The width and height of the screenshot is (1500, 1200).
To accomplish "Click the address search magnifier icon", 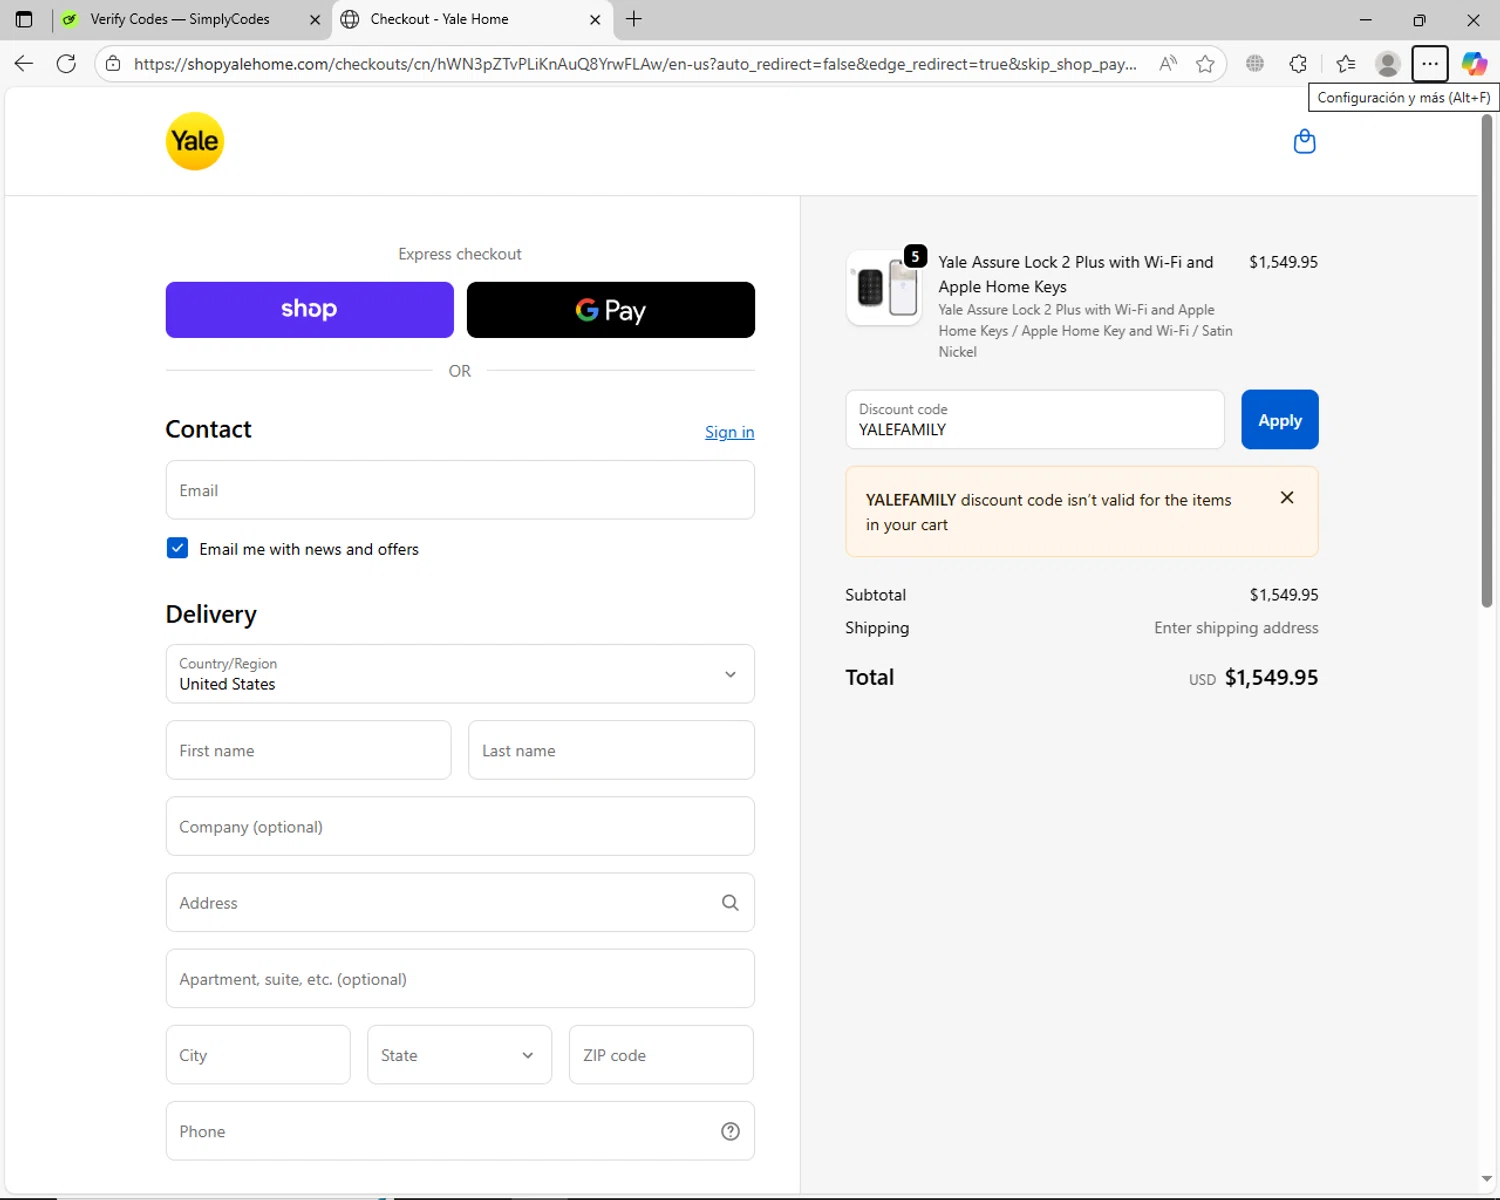I will point(730,903).
